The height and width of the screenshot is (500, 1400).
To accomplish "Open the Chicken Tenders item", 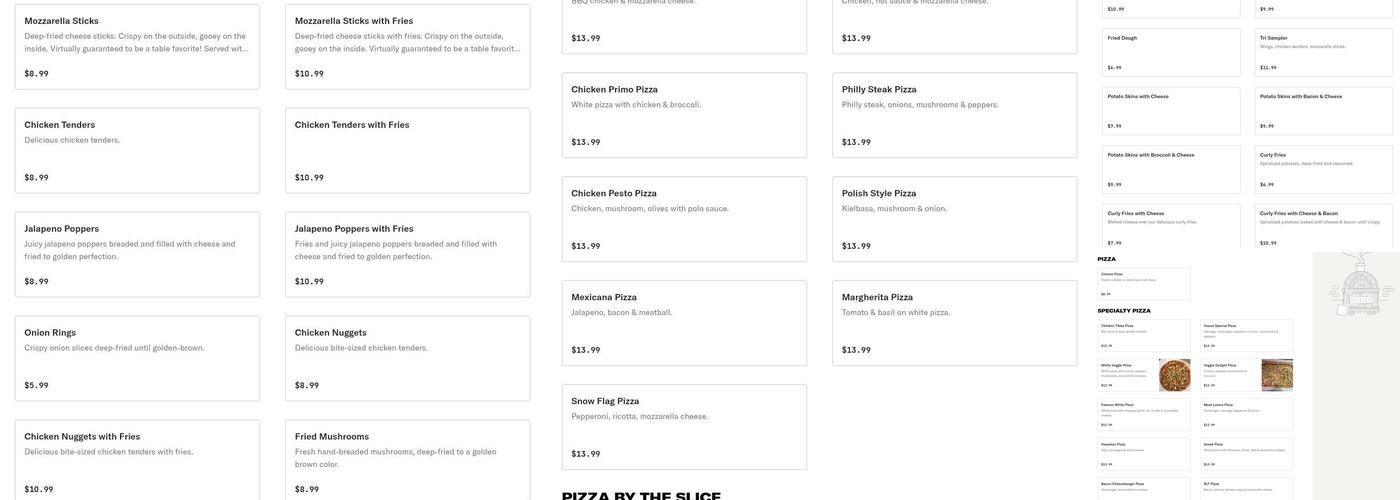I will coord(137,151).
